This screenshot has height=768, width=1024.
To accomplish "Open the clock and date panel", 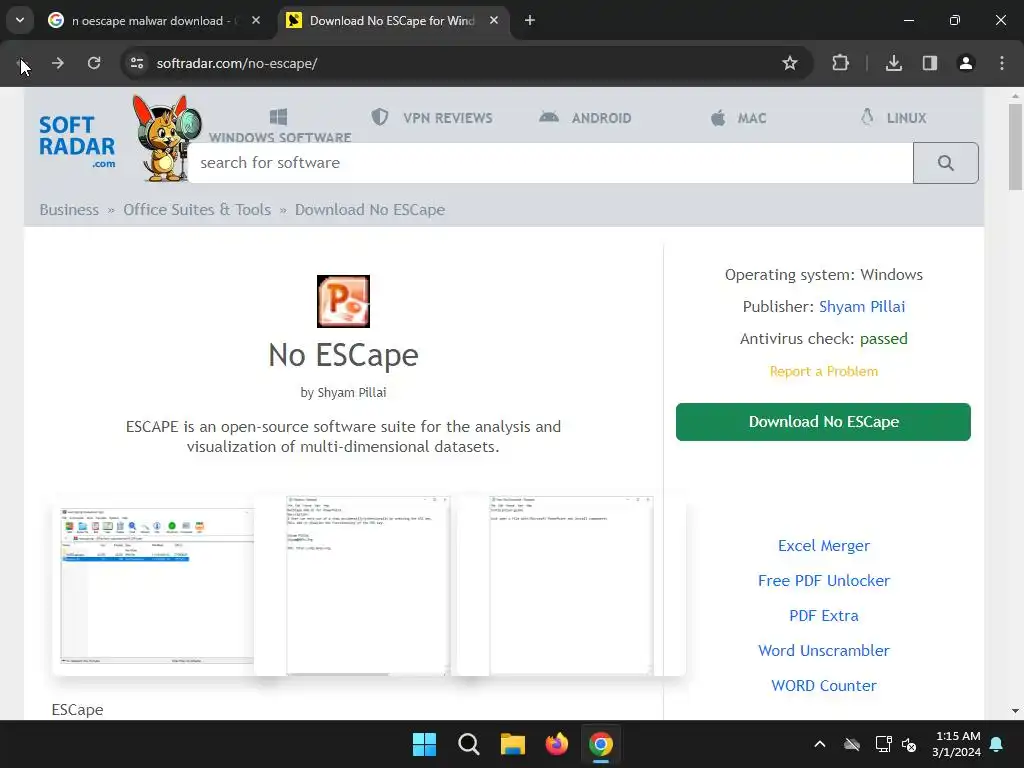I will pos(957,744).
